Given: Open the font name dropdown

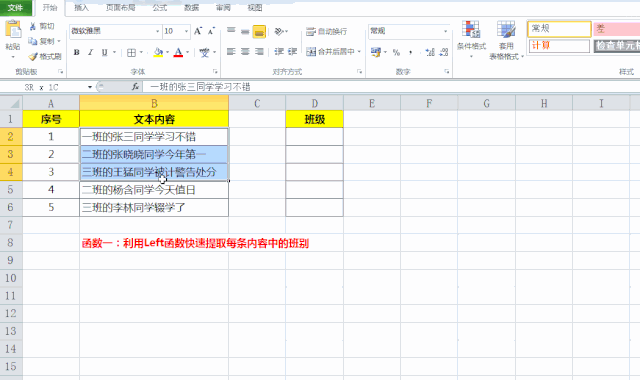Looking at the screenshot, I should 157,31.
